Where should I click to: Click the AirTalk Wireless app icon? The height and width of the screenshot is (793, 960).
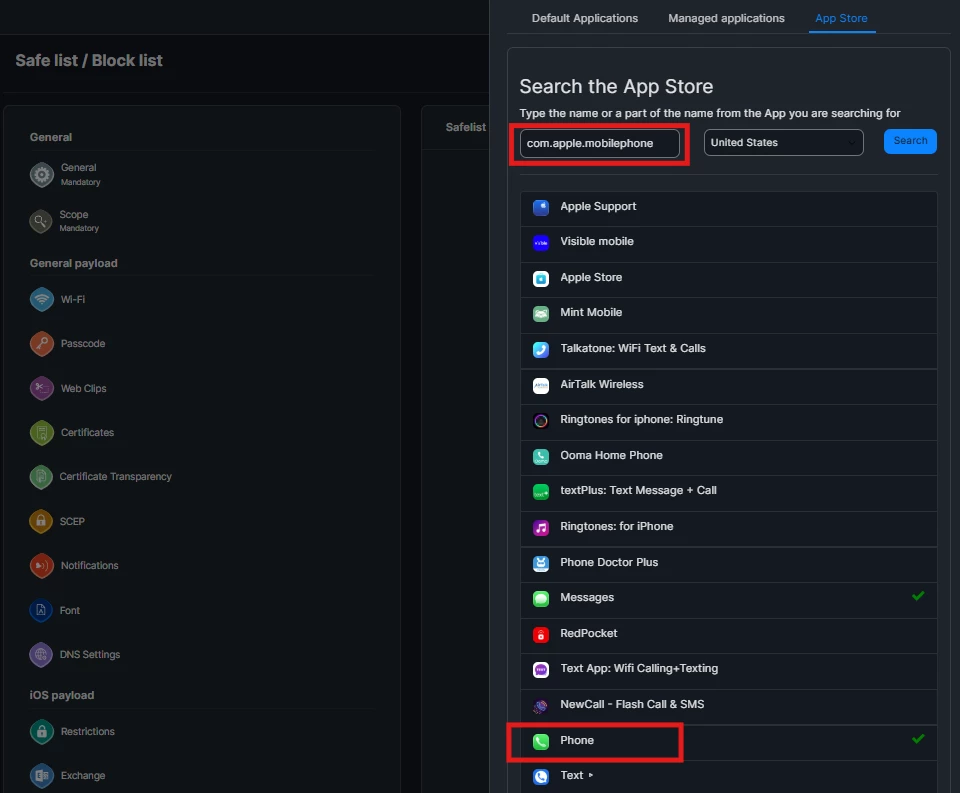tap(541, 386)
